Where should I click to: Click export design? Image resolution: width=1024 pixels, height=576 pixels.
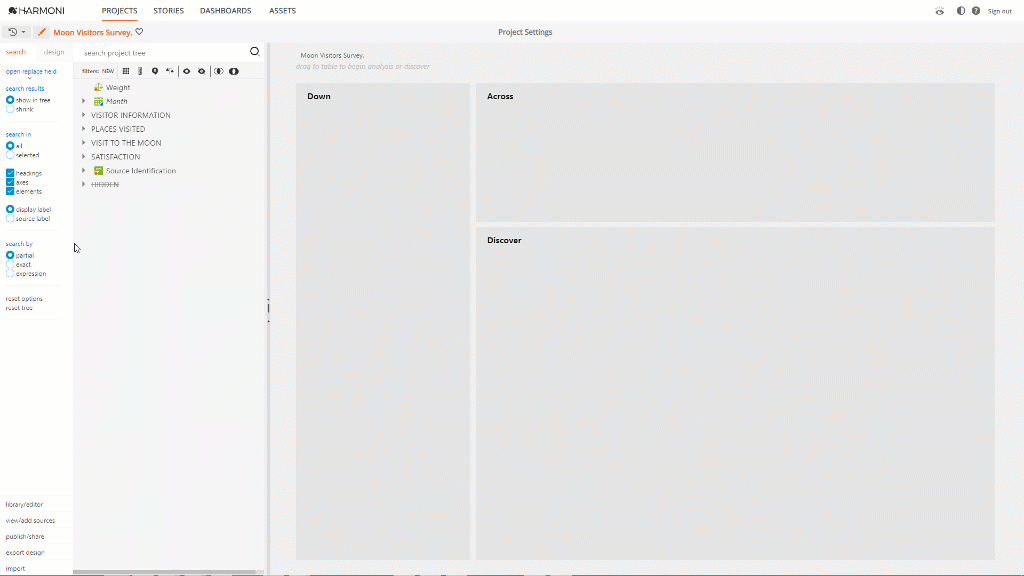(x=25, y=552)
